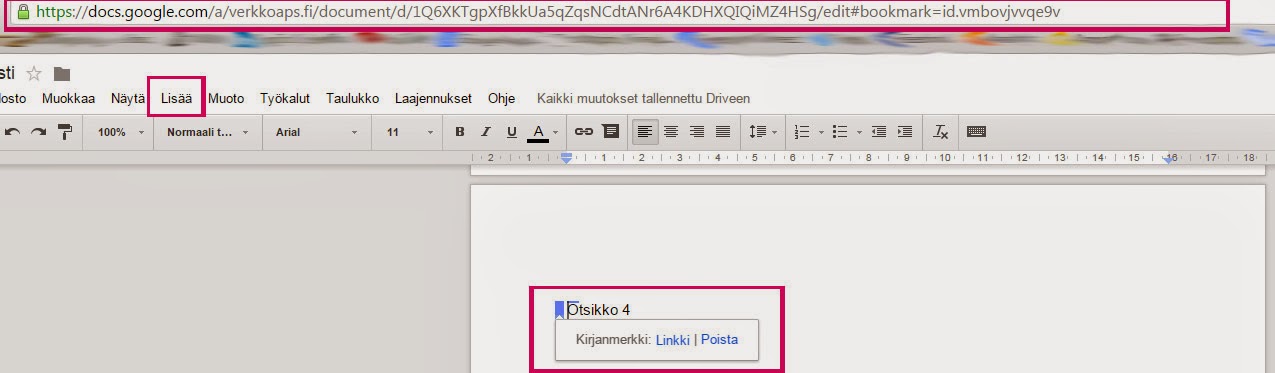The image size is (1275, 373).
Task: Insert a link with the chain icon
Action: pyautogui.click(x=584, y=132)
